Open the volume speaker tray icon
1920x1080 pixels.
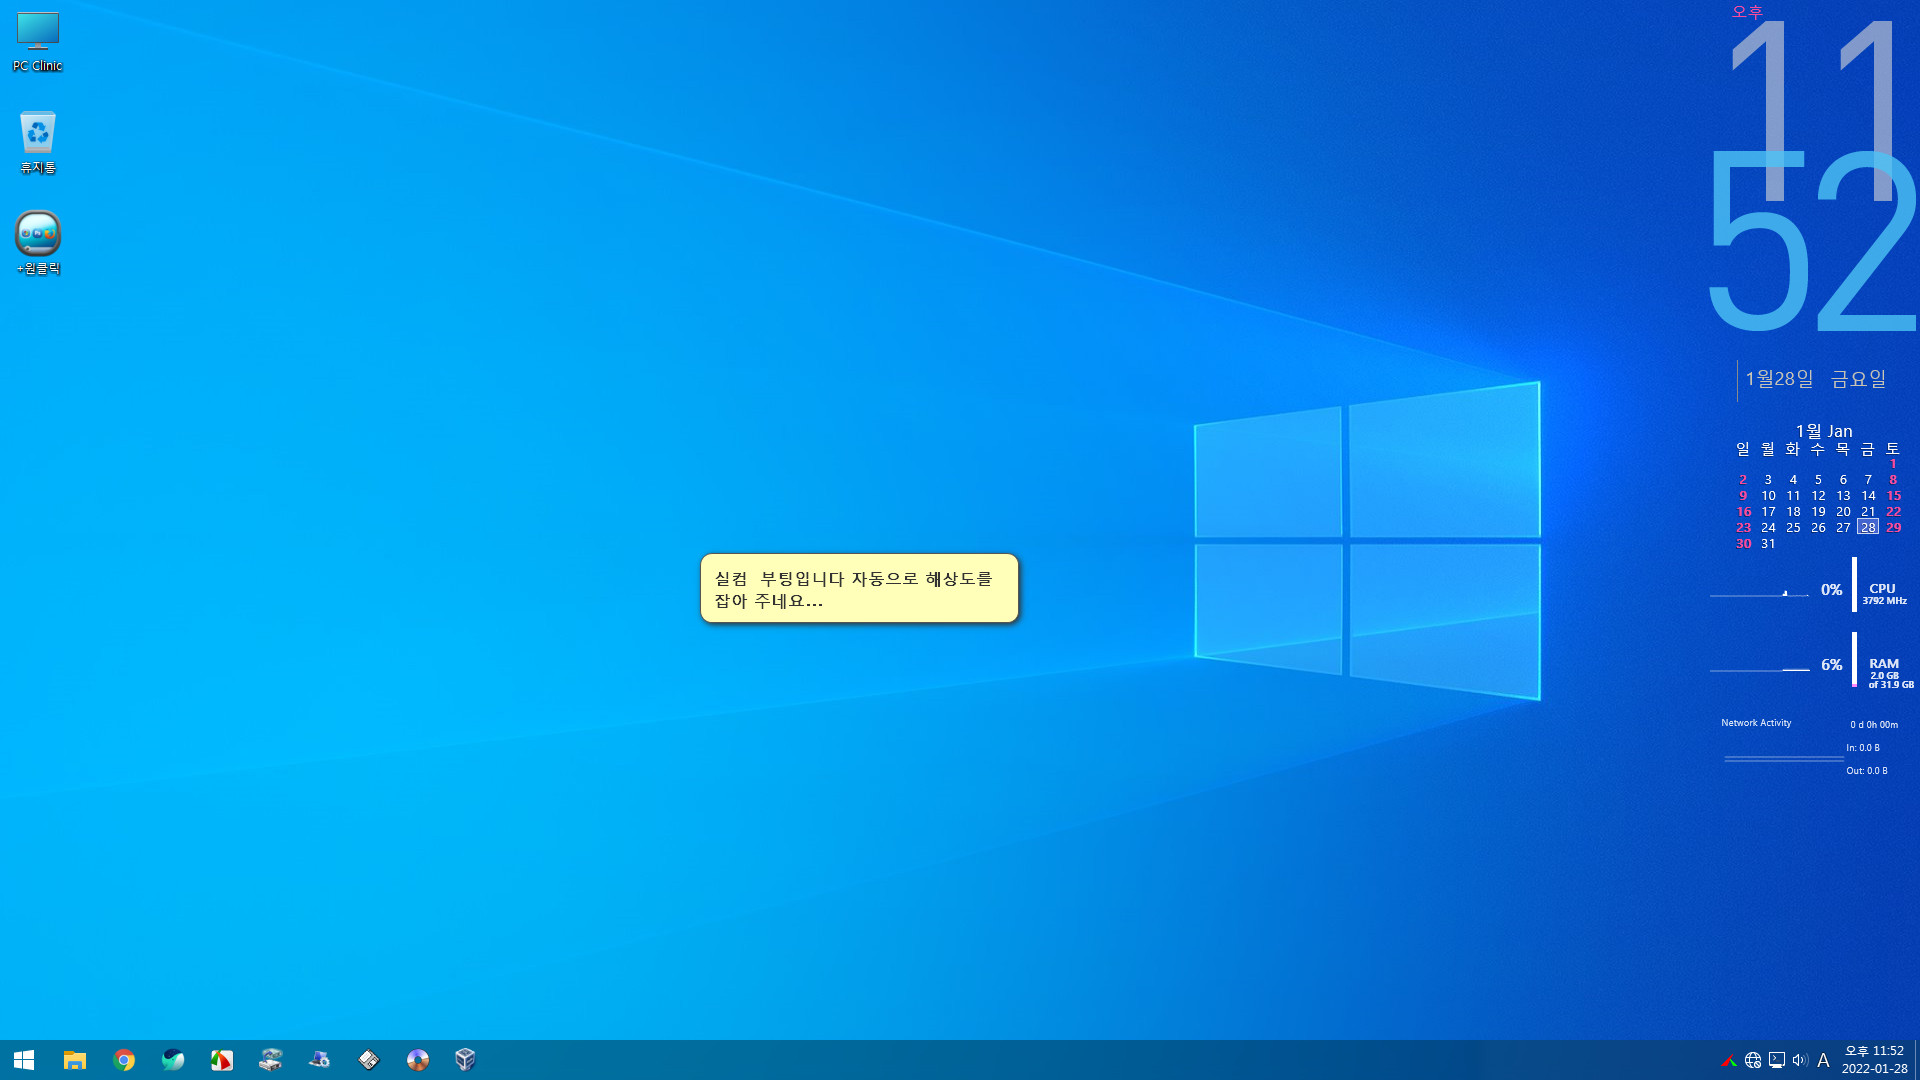(x=1800, y=1060)
